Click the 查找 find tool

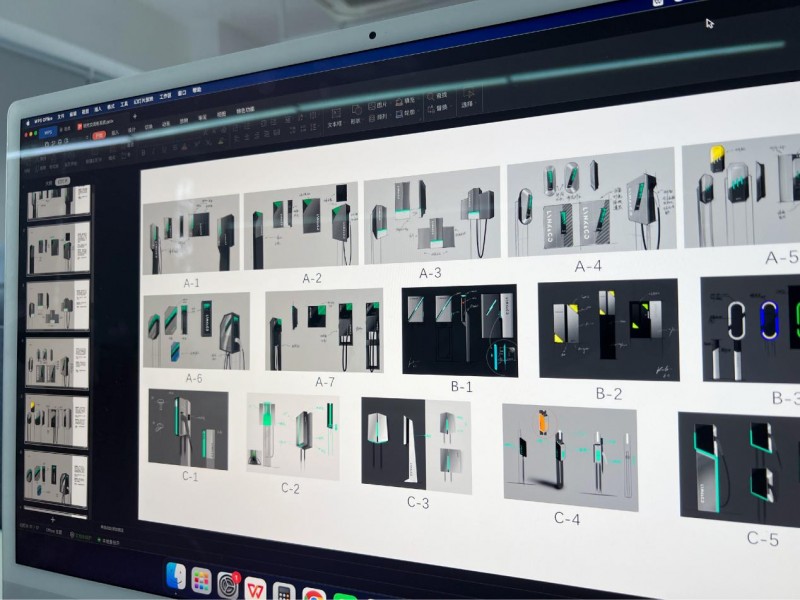click(x=437, y=95)
